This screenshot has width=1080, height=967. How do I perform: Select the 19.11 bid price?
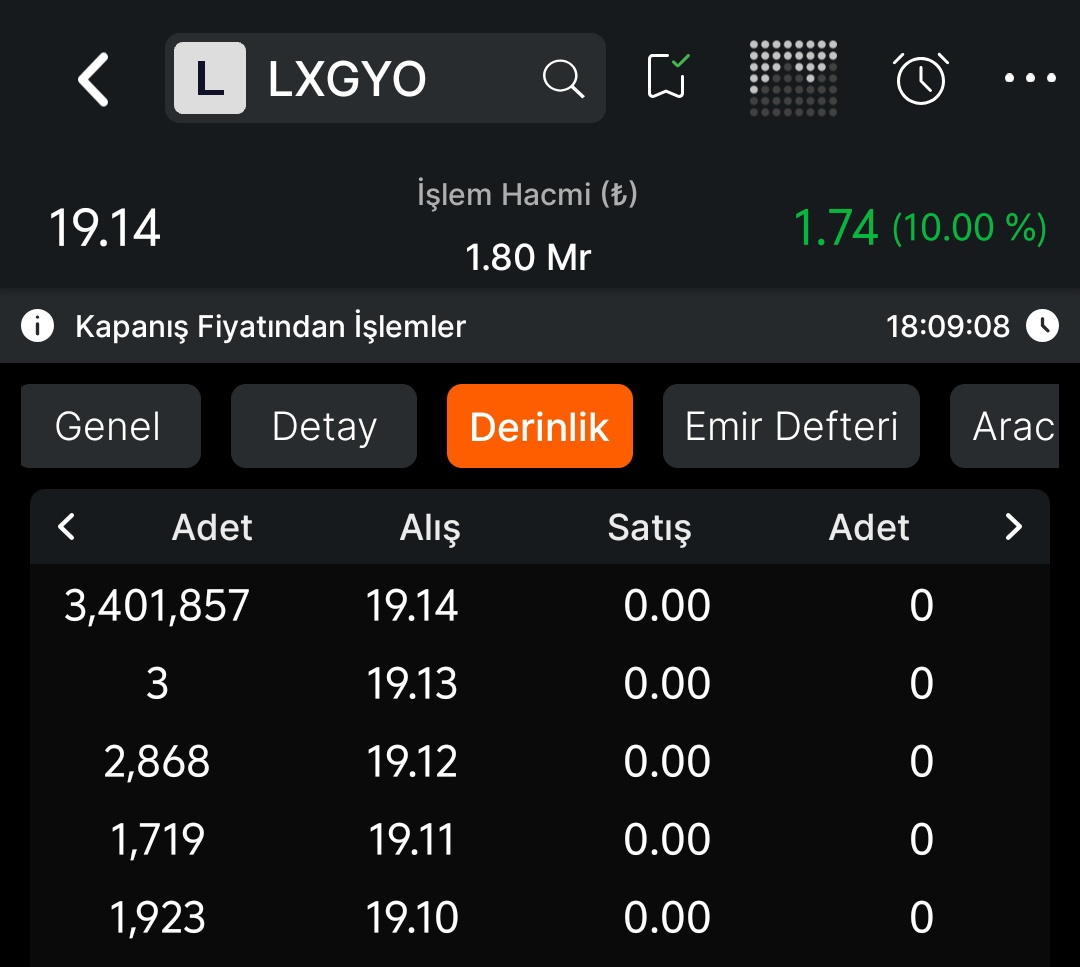412,840
